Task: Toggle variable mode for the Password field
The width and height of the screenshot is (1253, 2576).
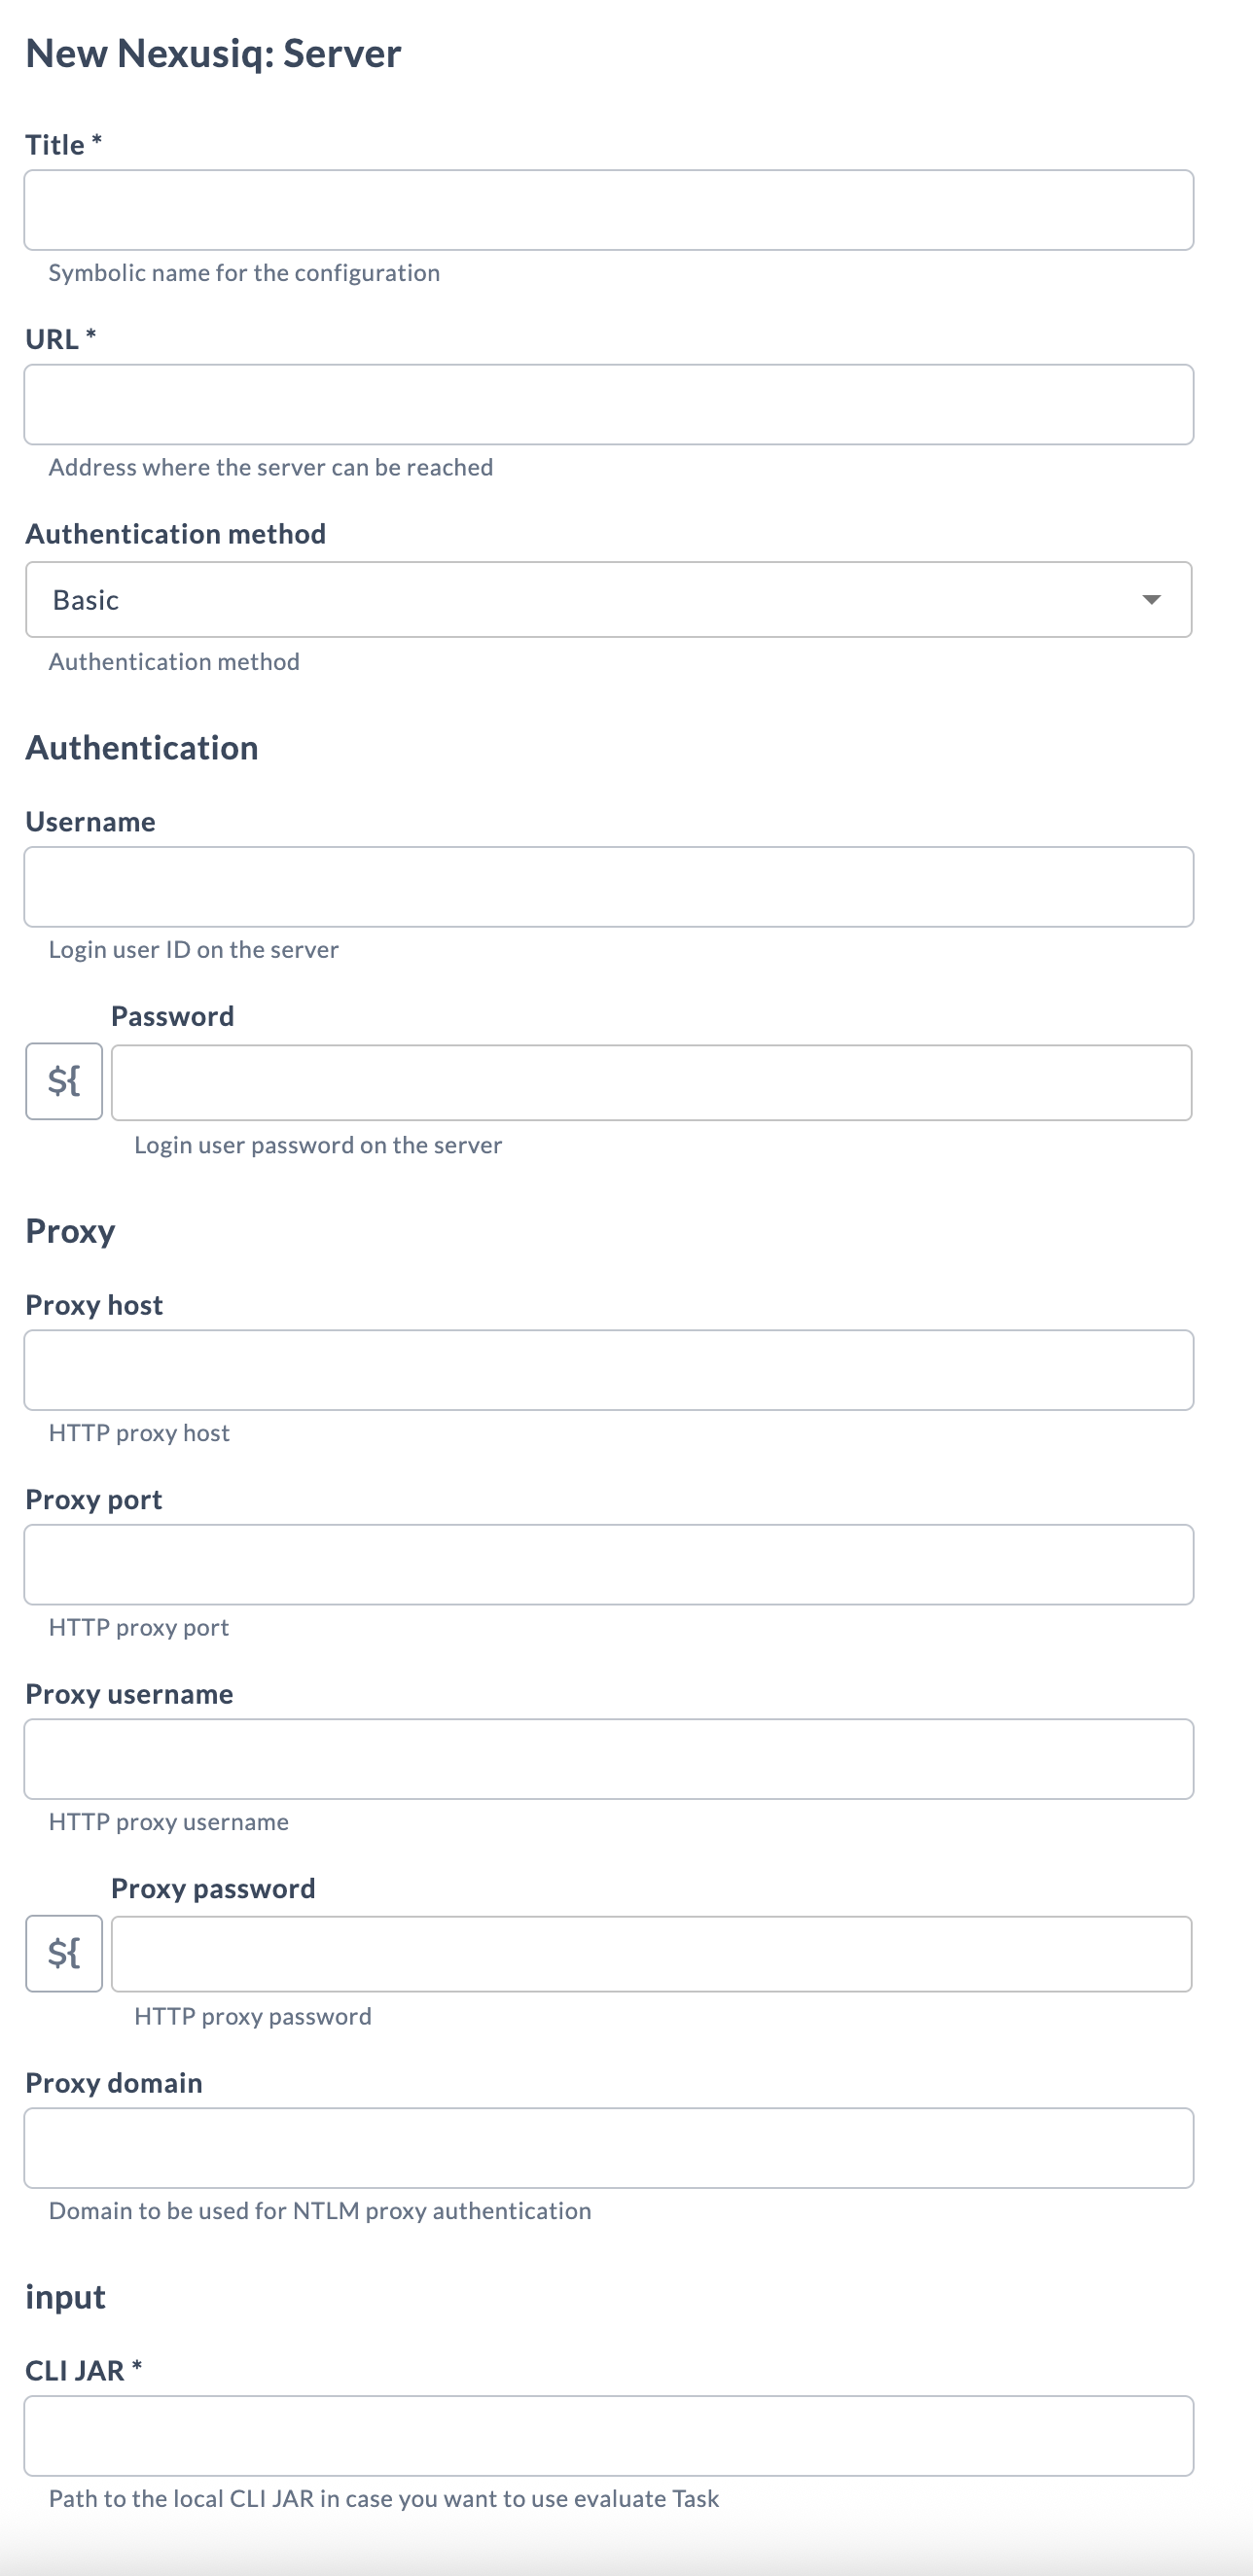Action: tap(64, 1081)
